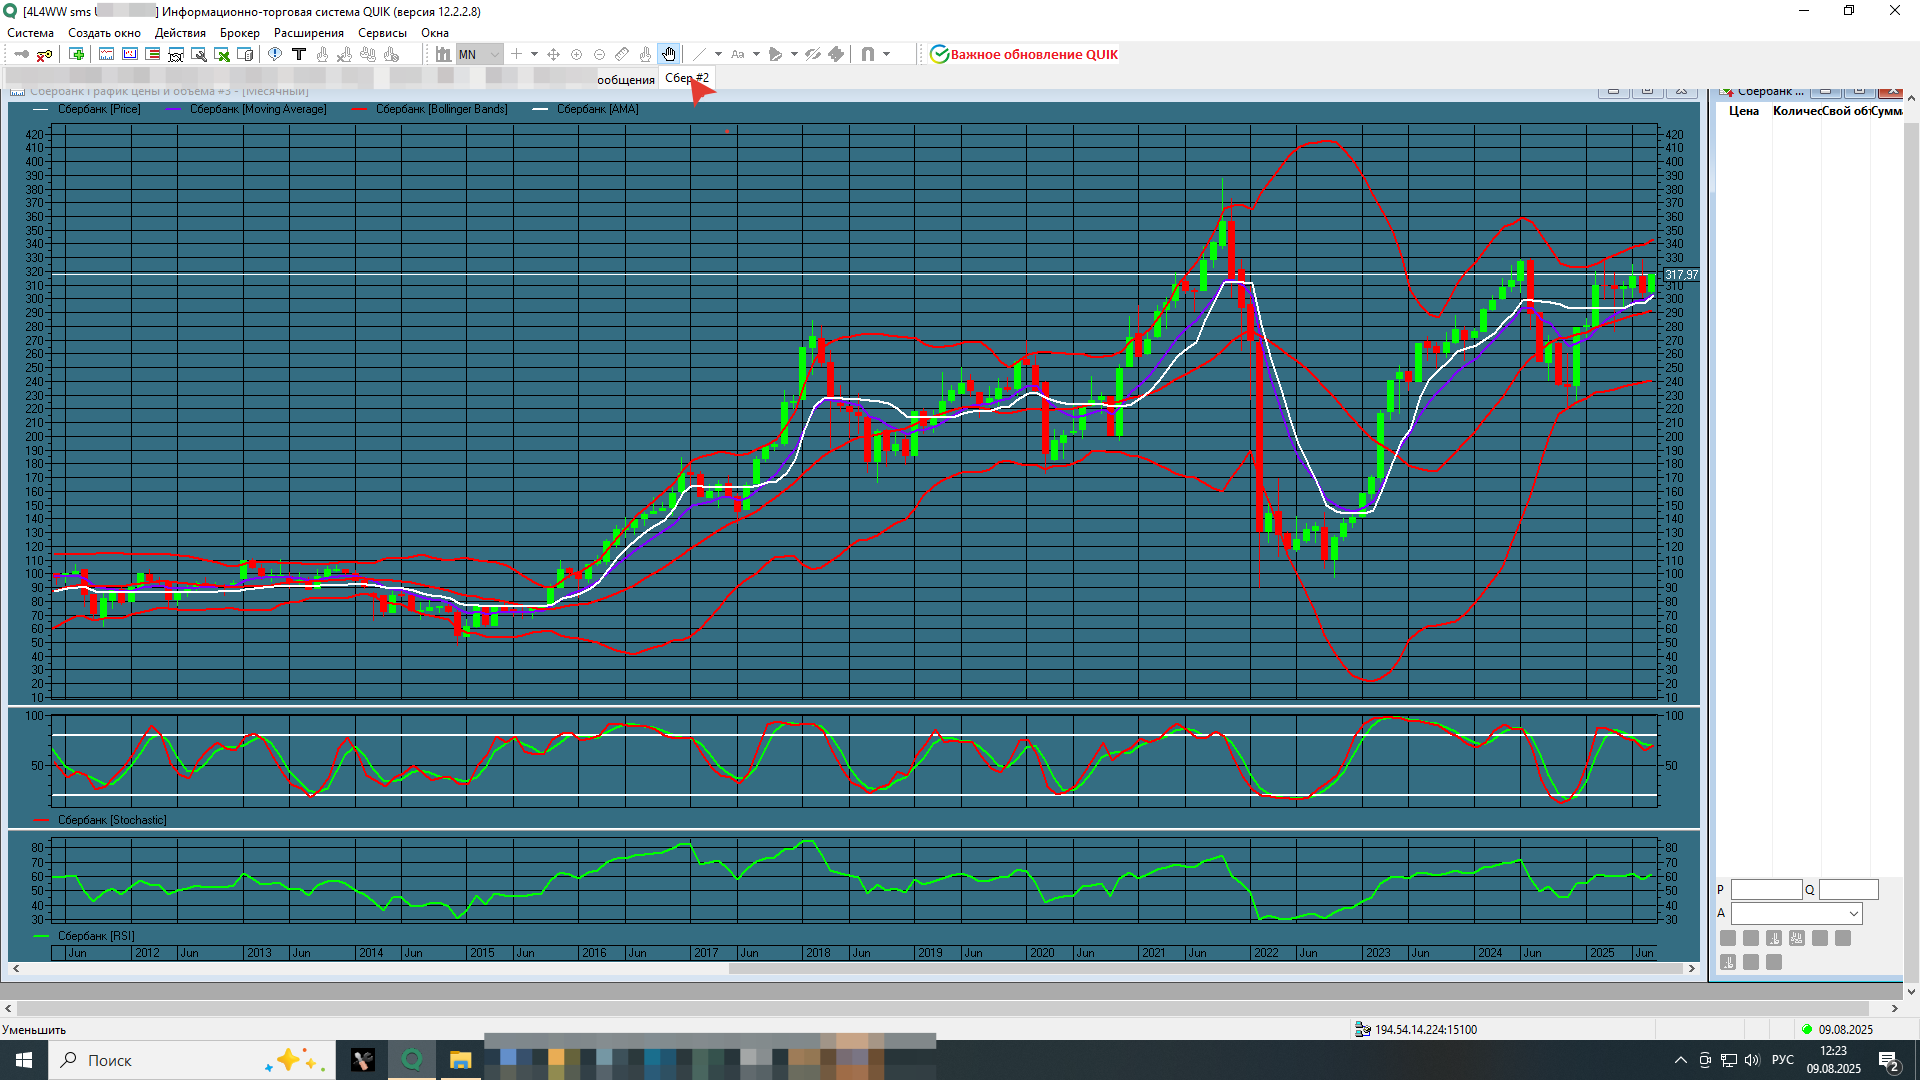Click the chart bars icon beside MN
Screen dimensions: 1920x1080
coord(443,55)
